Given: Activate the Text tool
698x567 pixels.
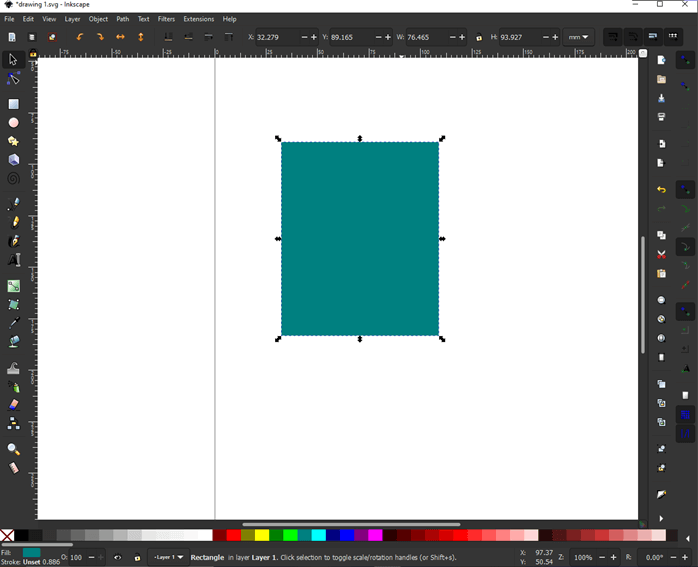Looking at the screenshot, I should [13, 260].
